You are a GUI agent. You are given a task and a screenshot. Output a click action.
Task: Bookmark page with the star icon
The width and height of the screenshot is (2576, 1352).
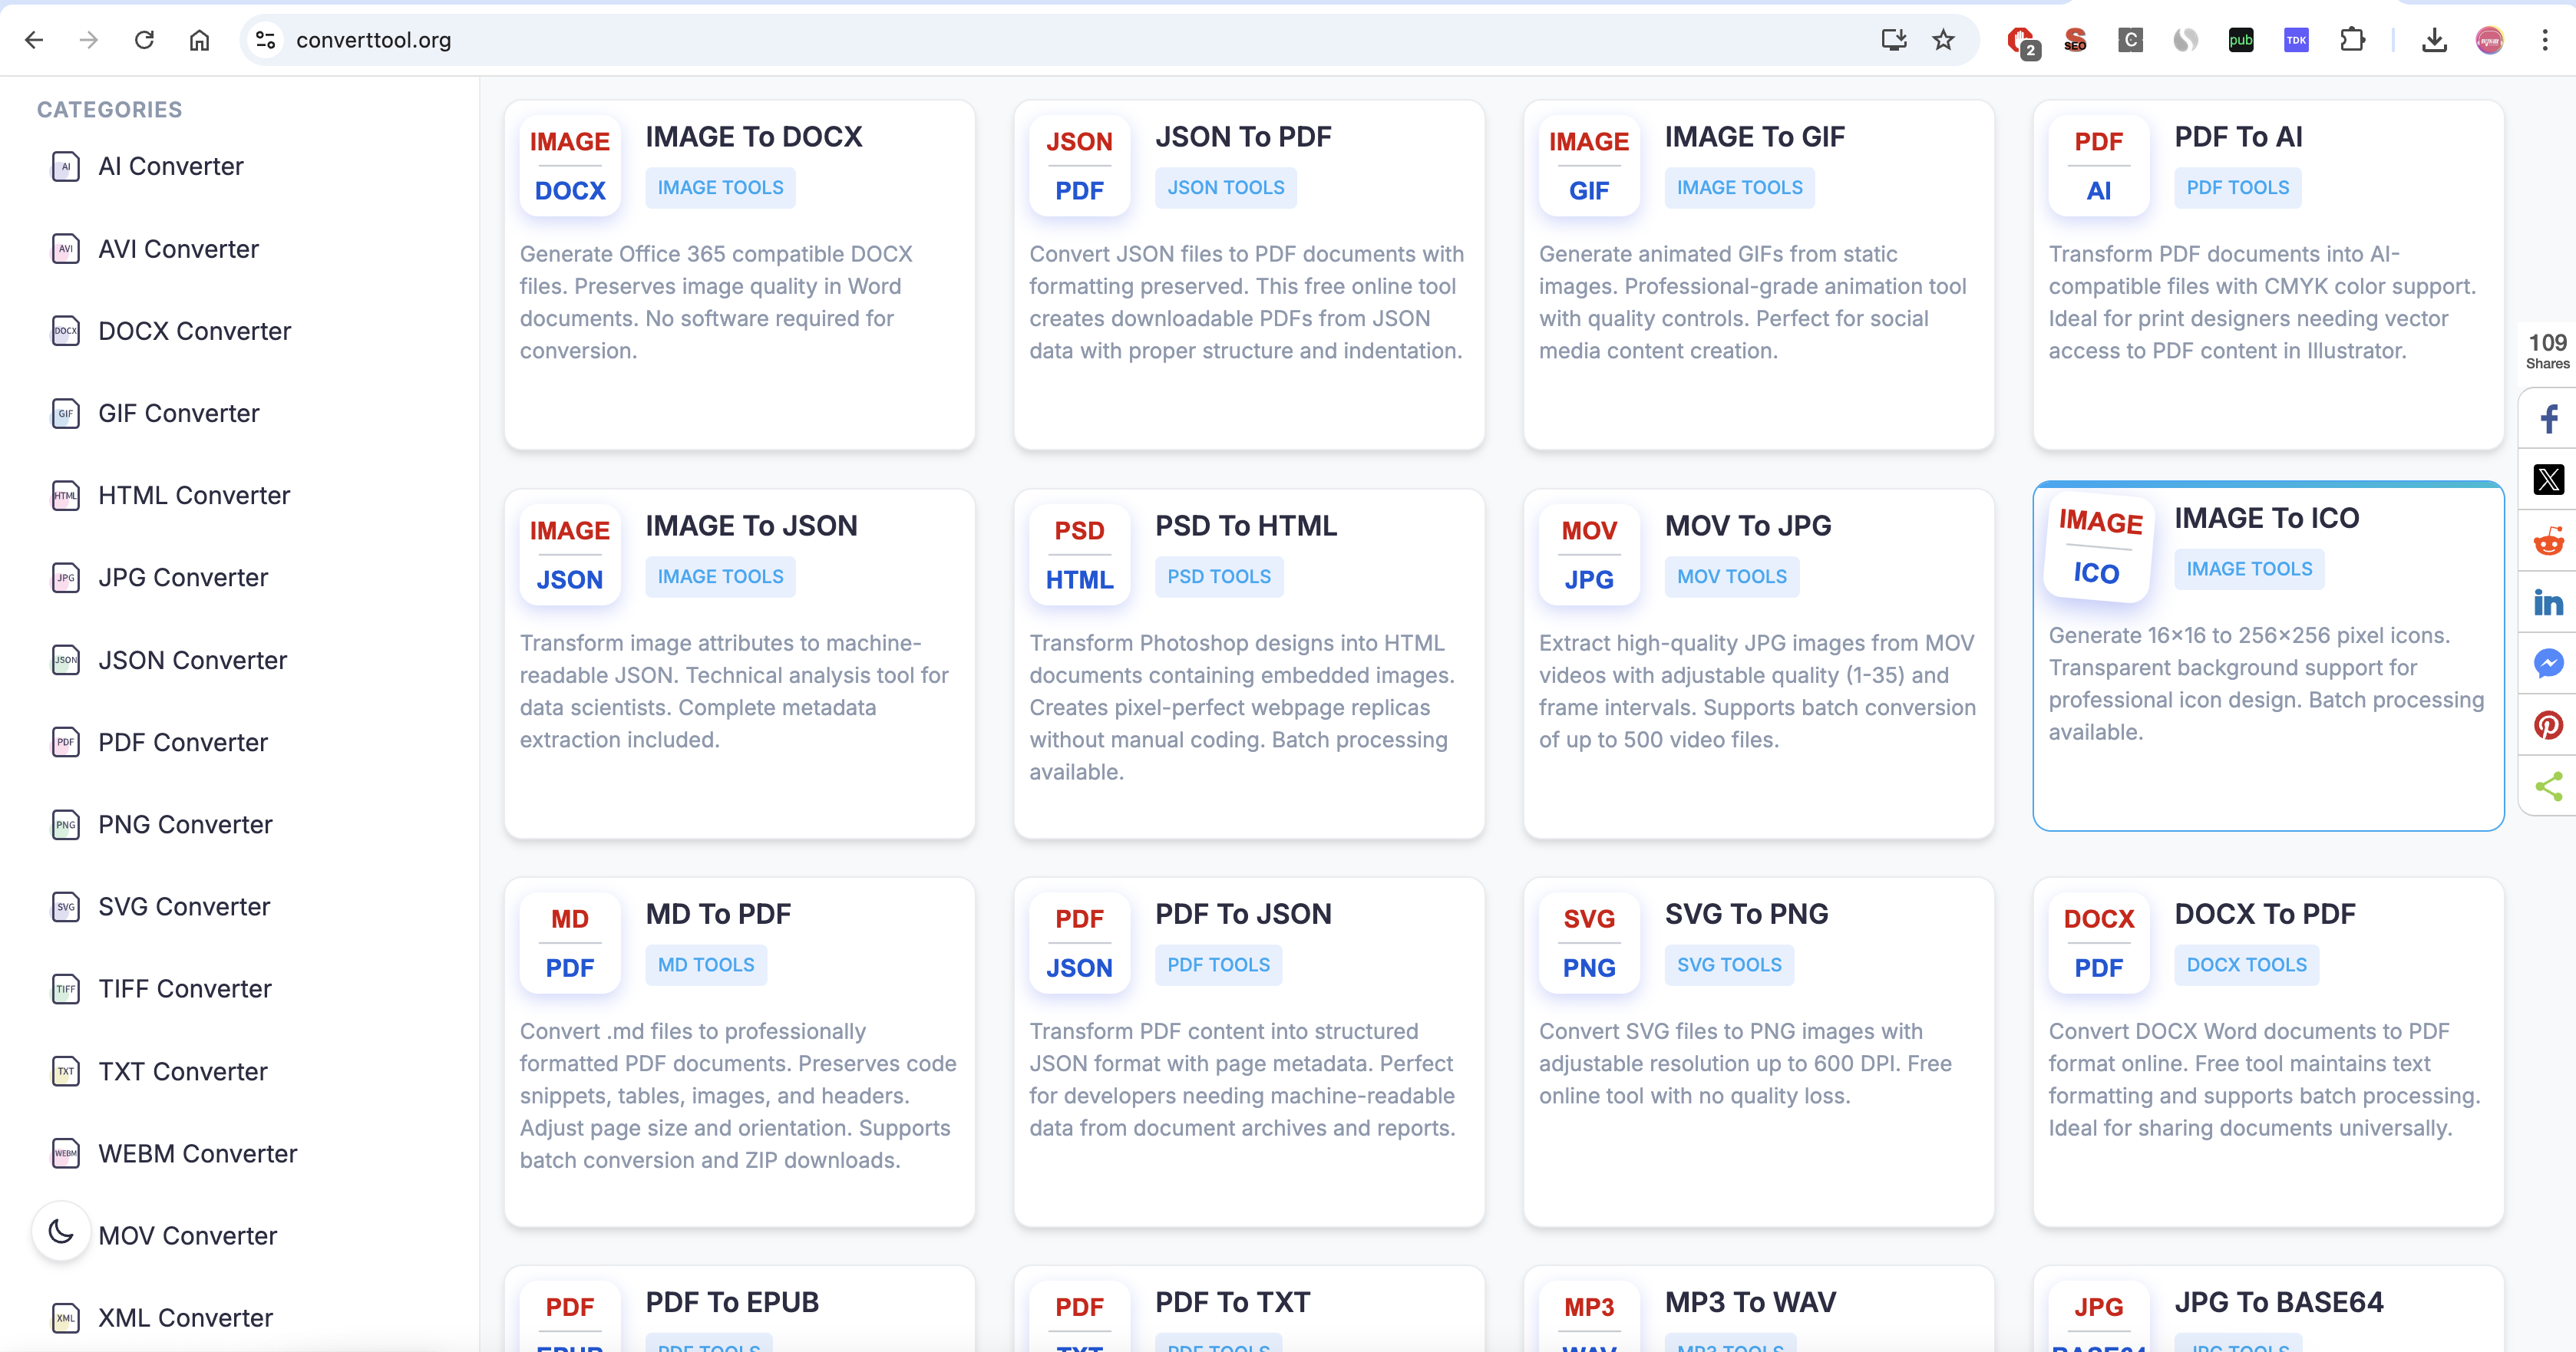(1942, 40)
